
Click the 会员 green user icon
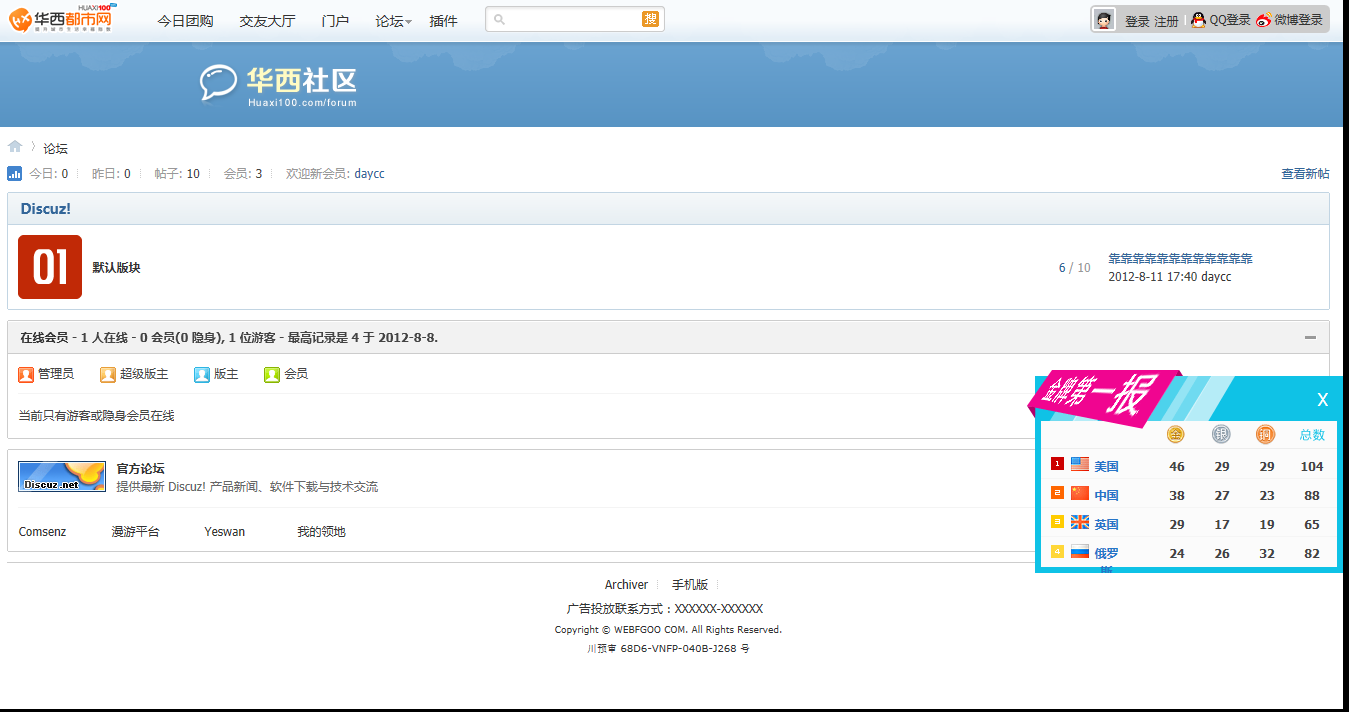[x=272, y=375]
